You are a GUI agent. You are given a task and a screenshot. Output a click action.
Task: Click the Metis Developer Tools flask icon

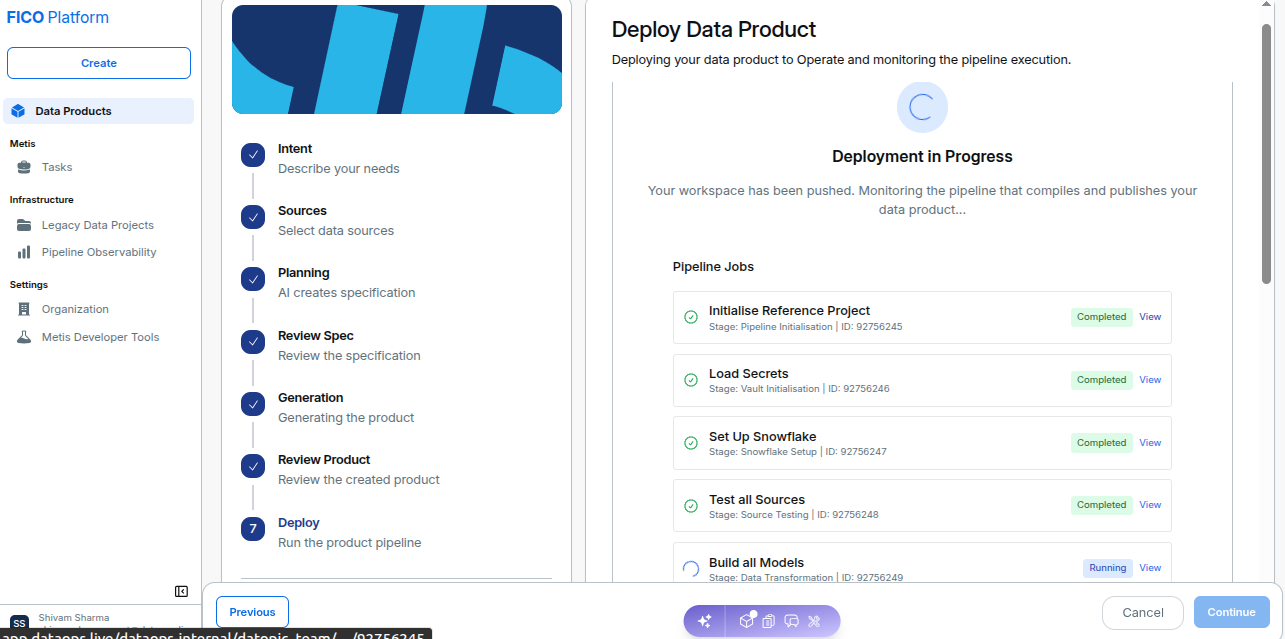24,337
